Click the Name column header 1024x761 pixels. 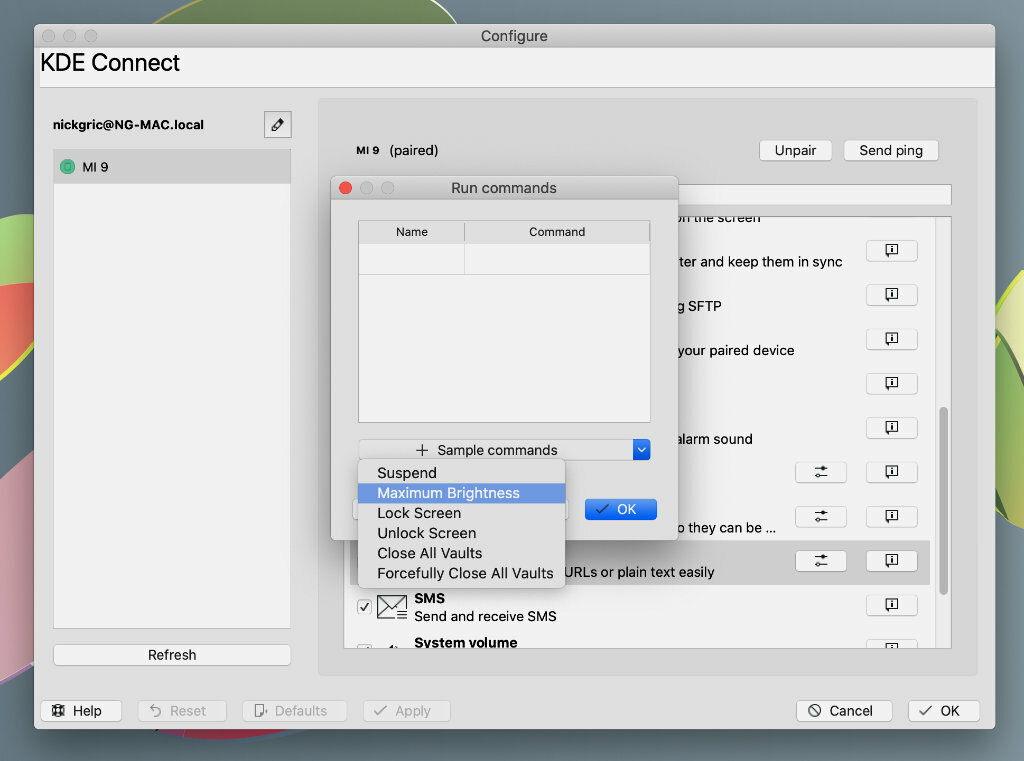[x=411, y=232]
